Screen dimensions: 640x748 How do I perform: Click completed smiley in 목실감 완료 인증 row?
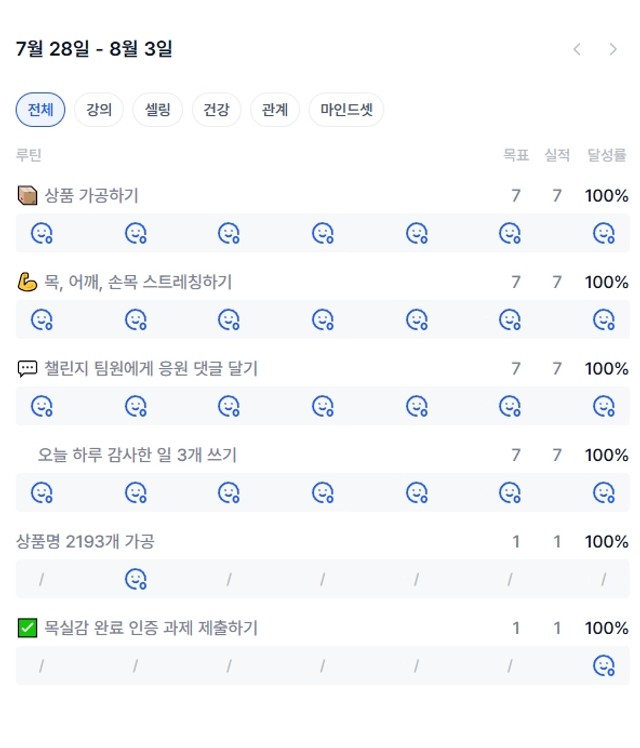[x=604, y=665]
